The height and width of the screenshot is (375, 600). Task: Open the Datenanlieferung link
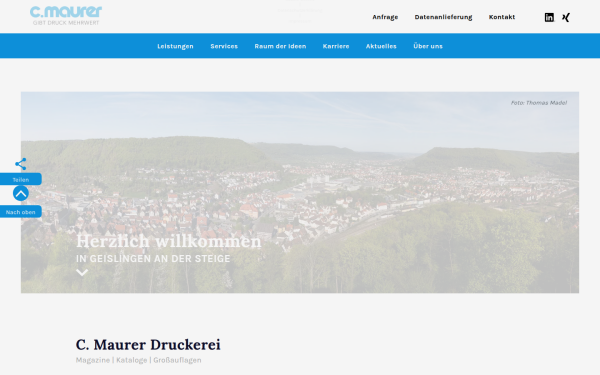(x=443, y=17)
